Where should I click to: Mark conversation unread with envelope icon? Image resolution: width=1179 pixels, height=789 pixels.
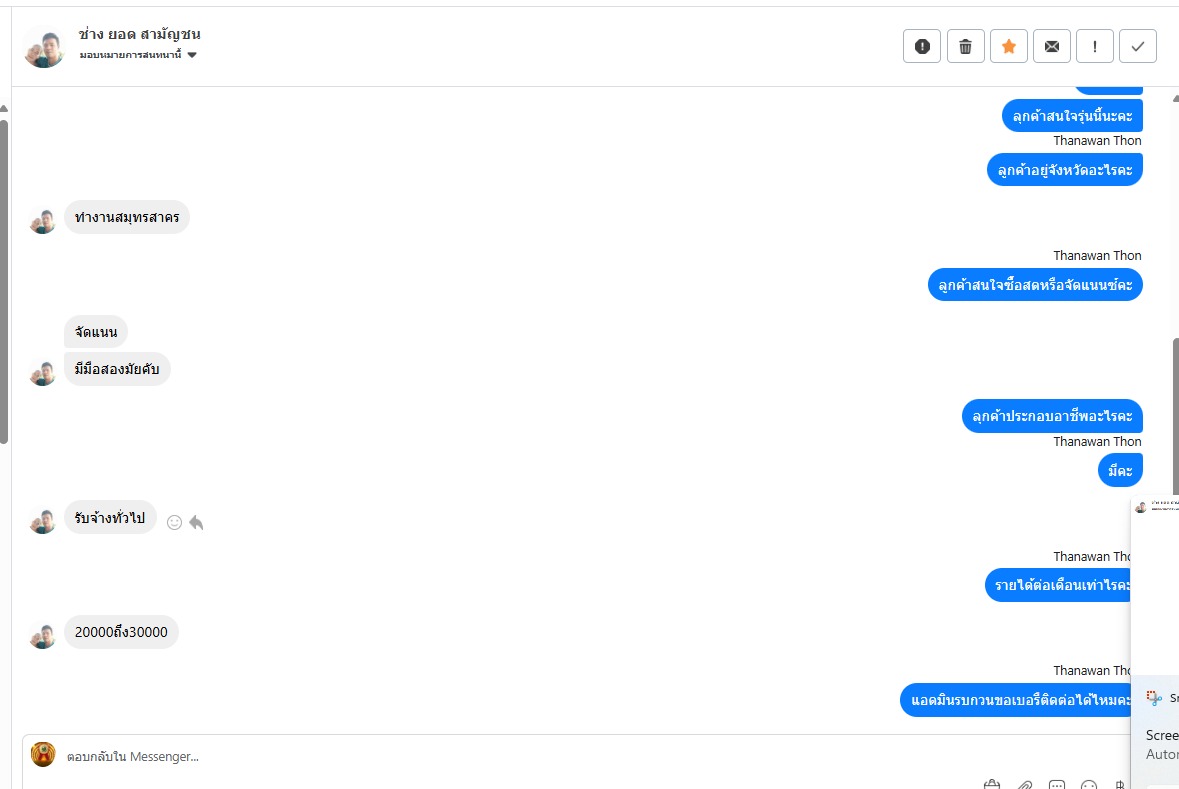pyautogui.click(x=1052, y=46)
